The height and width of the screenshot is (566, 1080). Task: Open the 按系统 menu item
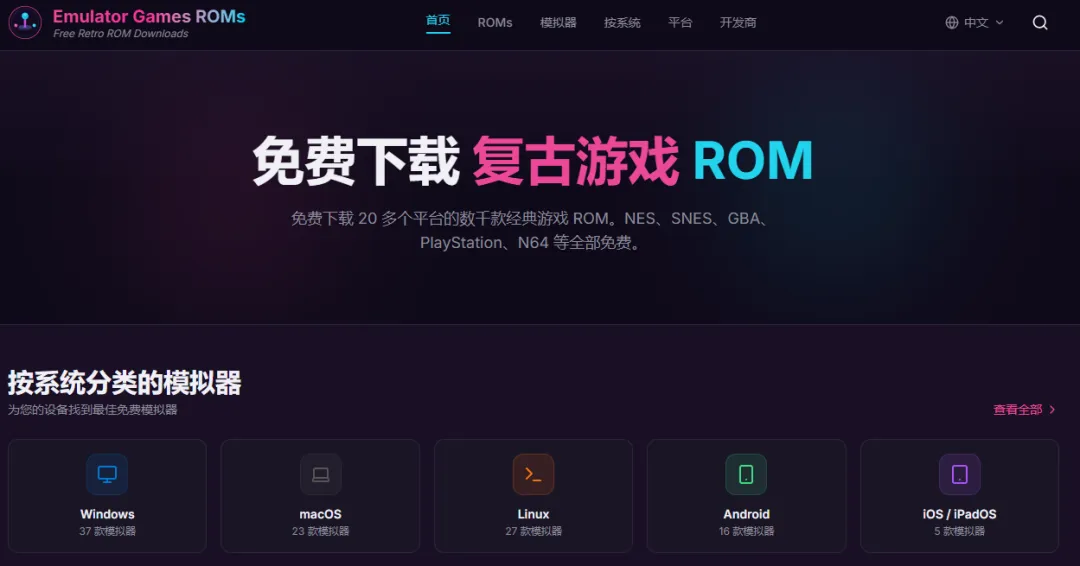[622, 23]
